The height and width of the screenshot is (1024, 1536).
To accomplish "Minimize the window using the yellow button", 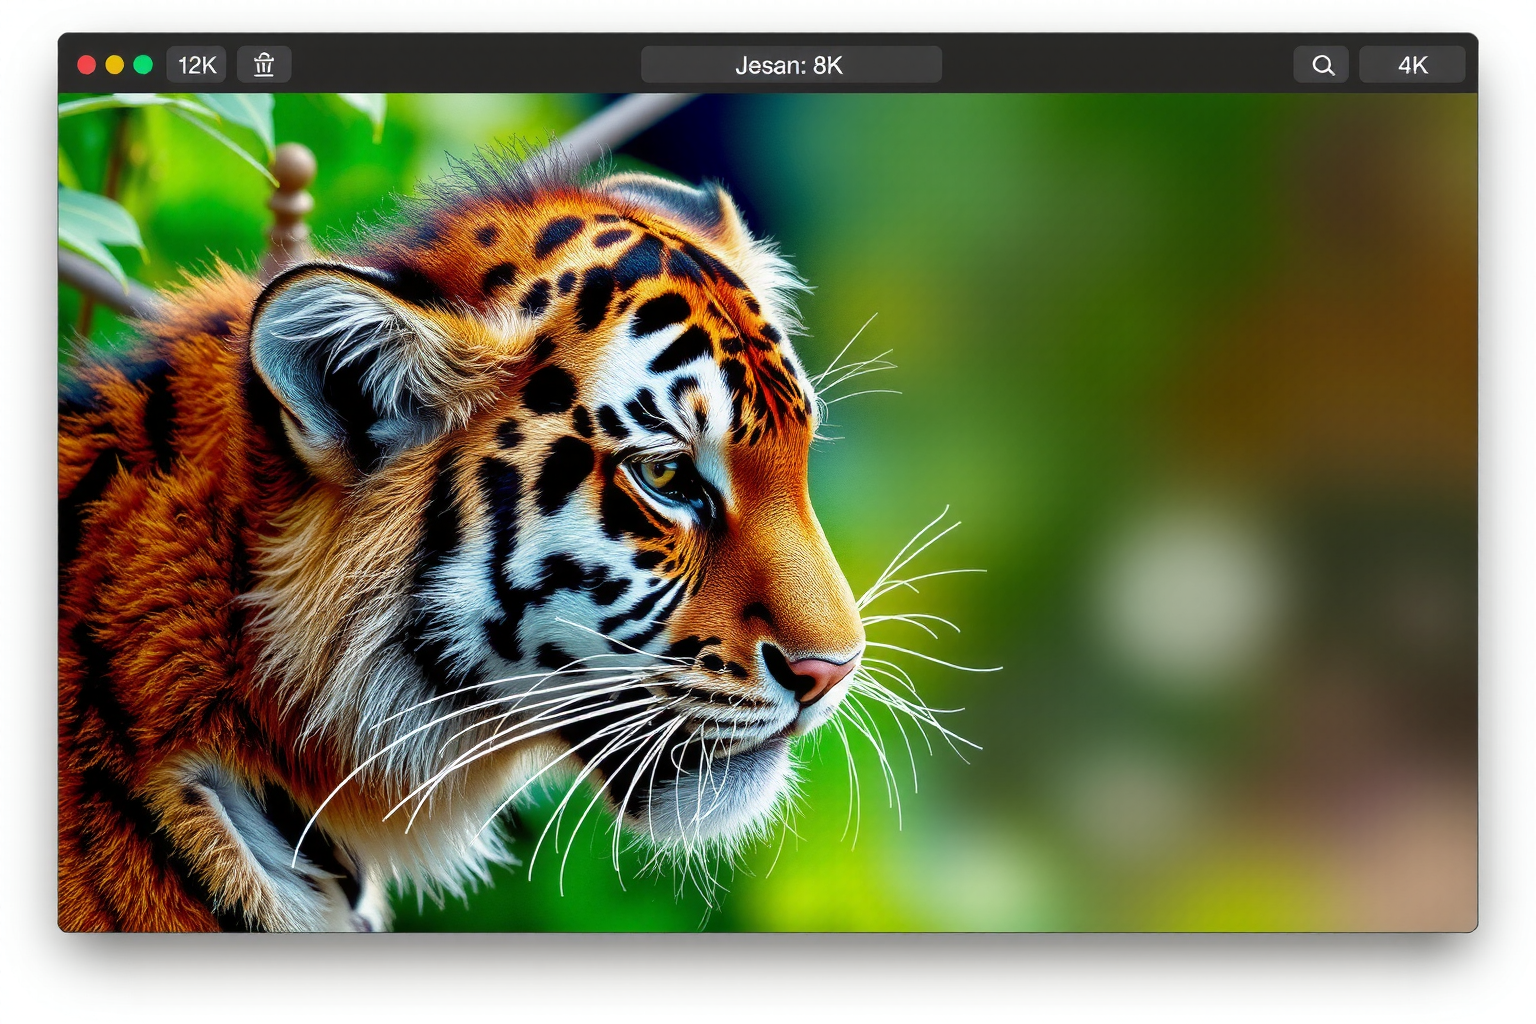I will click(115, 65).
